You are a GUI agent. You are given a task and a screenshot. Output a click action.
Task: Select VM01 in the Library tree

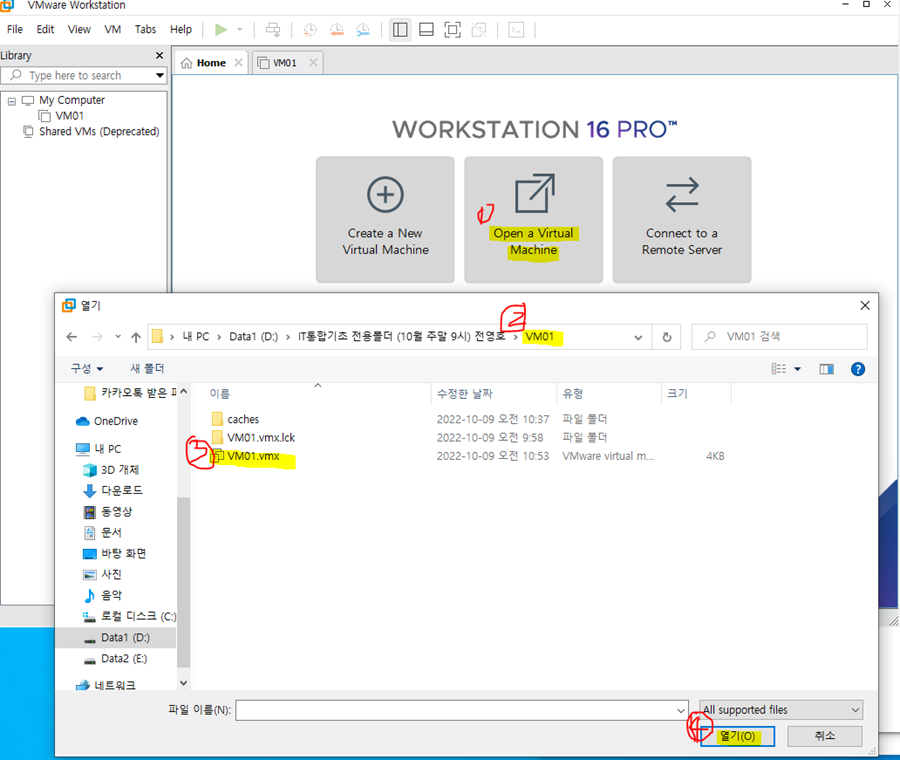pos(69,116)
